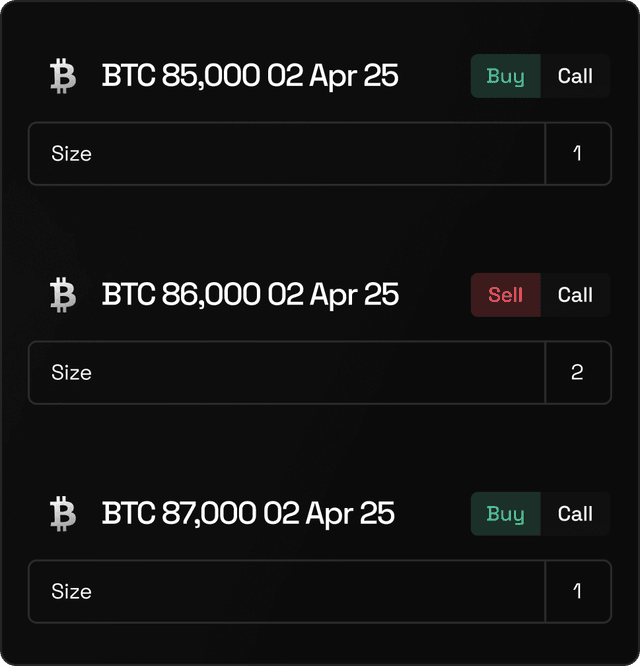Image resolution: width=640 pixels, height=666 pixels.
Task: Toggle the Sell side on BTC 86,000
Action: 506,295
